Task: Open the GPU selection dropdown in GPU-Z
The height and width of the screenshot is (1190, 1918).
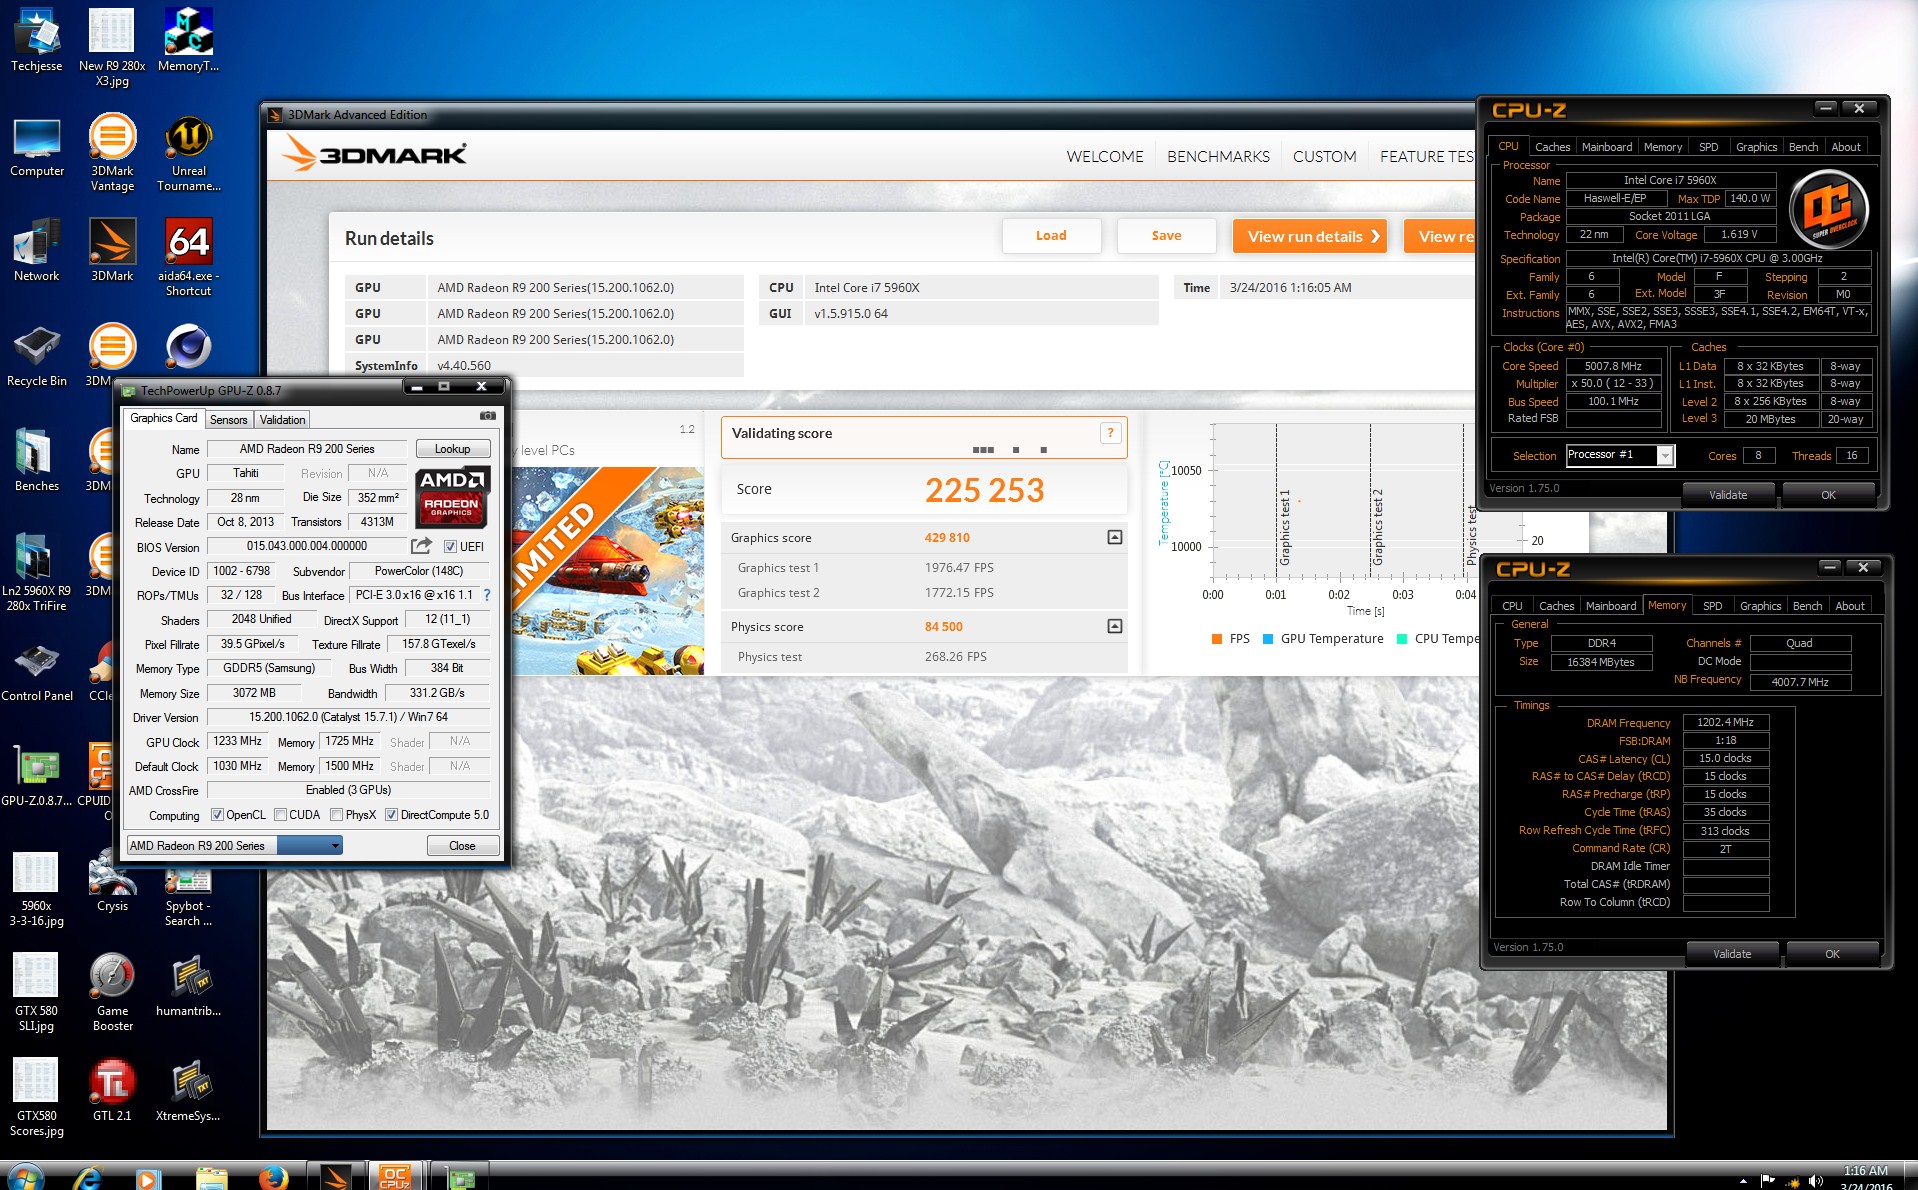Action: [x=234, y=846]
